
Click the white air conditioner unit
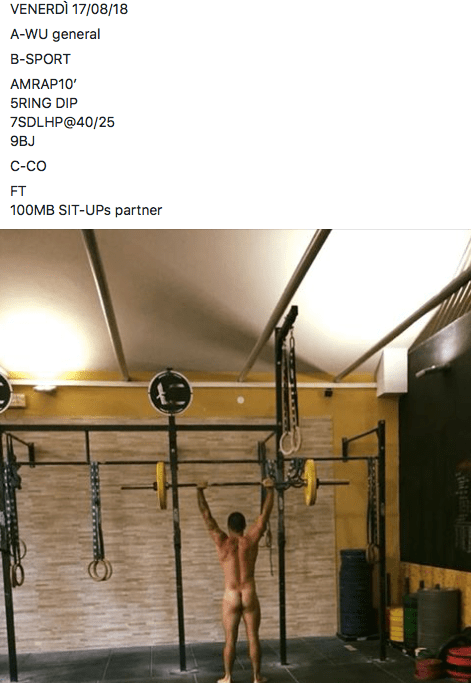click(392, 372)
